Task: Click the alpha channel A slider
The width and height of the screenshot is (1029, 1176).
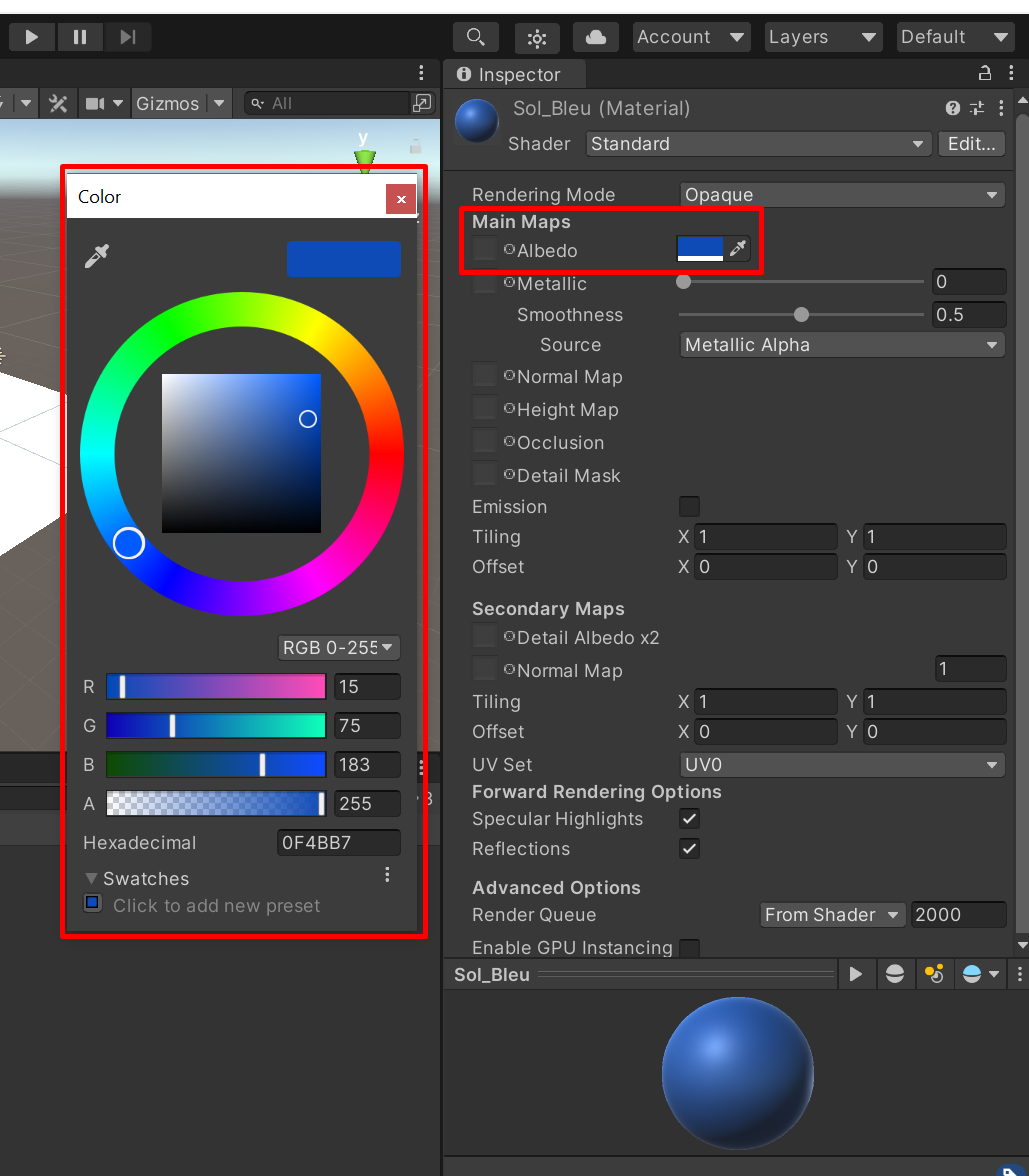Action: tap(216, 803)
